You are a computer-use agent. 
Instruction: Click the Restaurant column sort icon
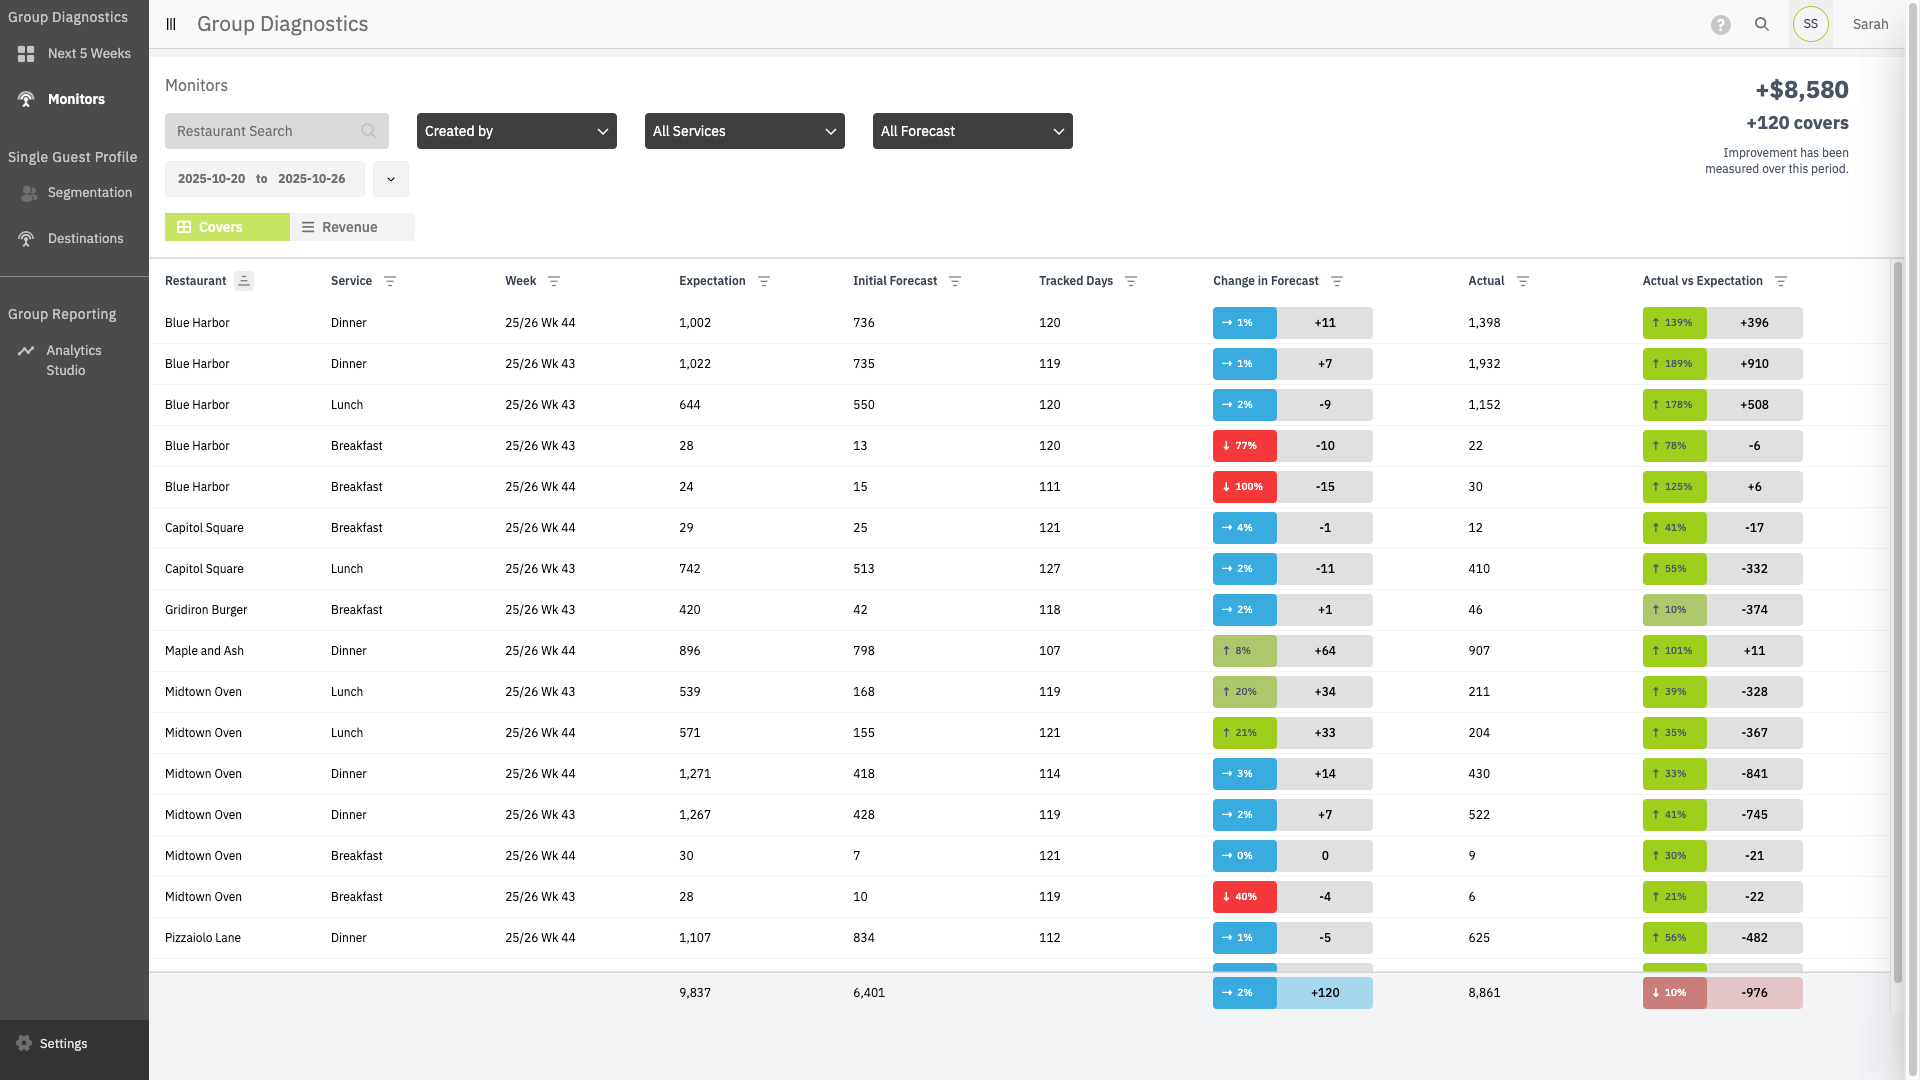pyautogui.click(x=243, y=281)
